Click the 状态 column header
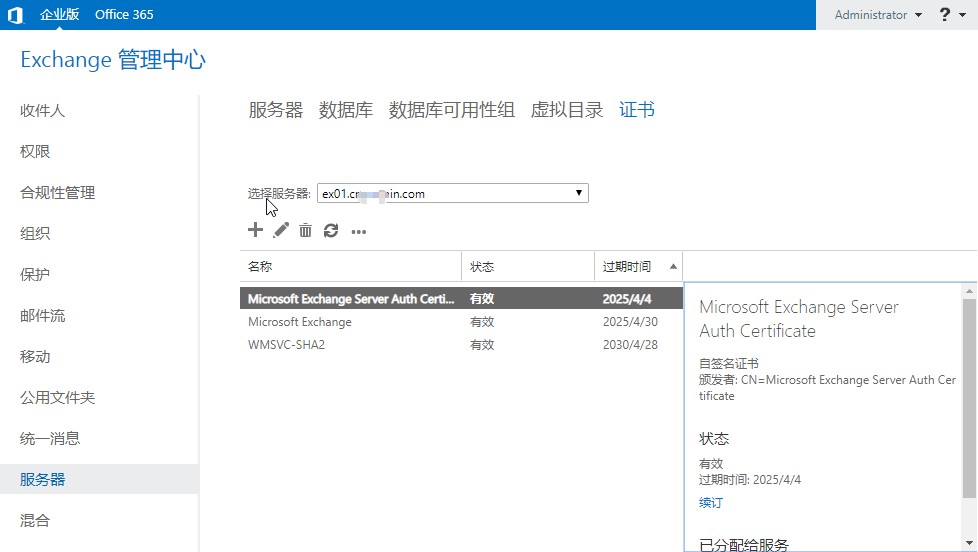Screen dimensions: 978x552 click(528, 266)
